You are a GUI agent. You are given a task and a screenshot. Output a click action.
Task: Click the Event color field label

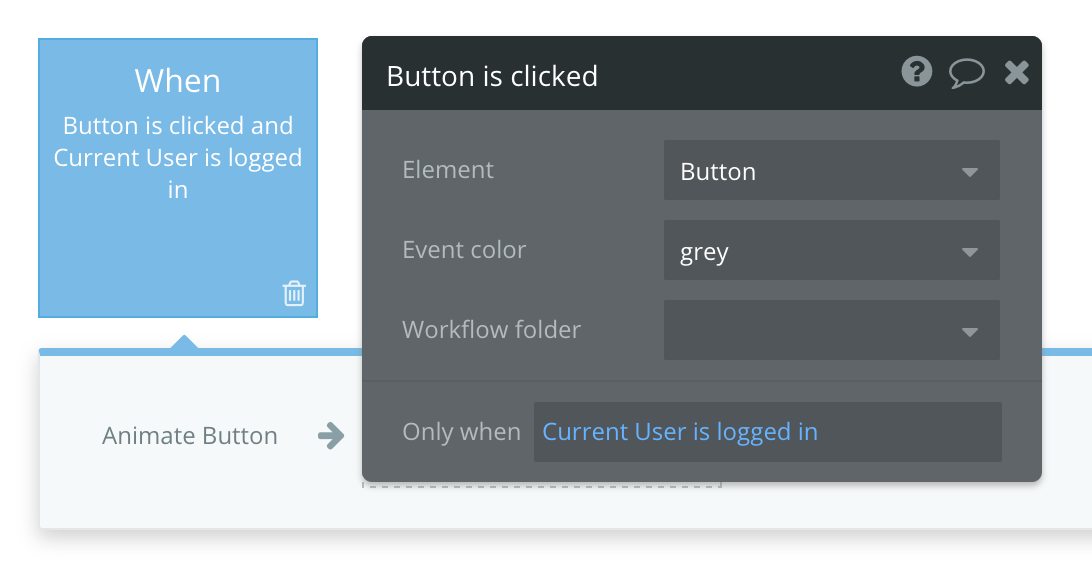coord(464,250)
